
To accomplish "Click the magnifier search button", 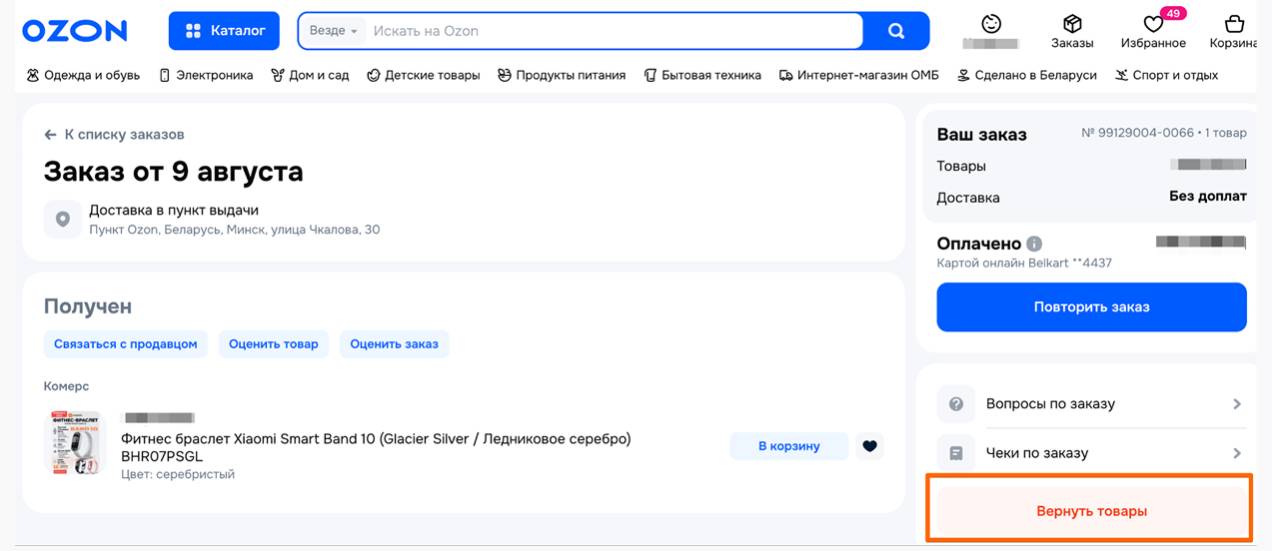I will 896,31.
